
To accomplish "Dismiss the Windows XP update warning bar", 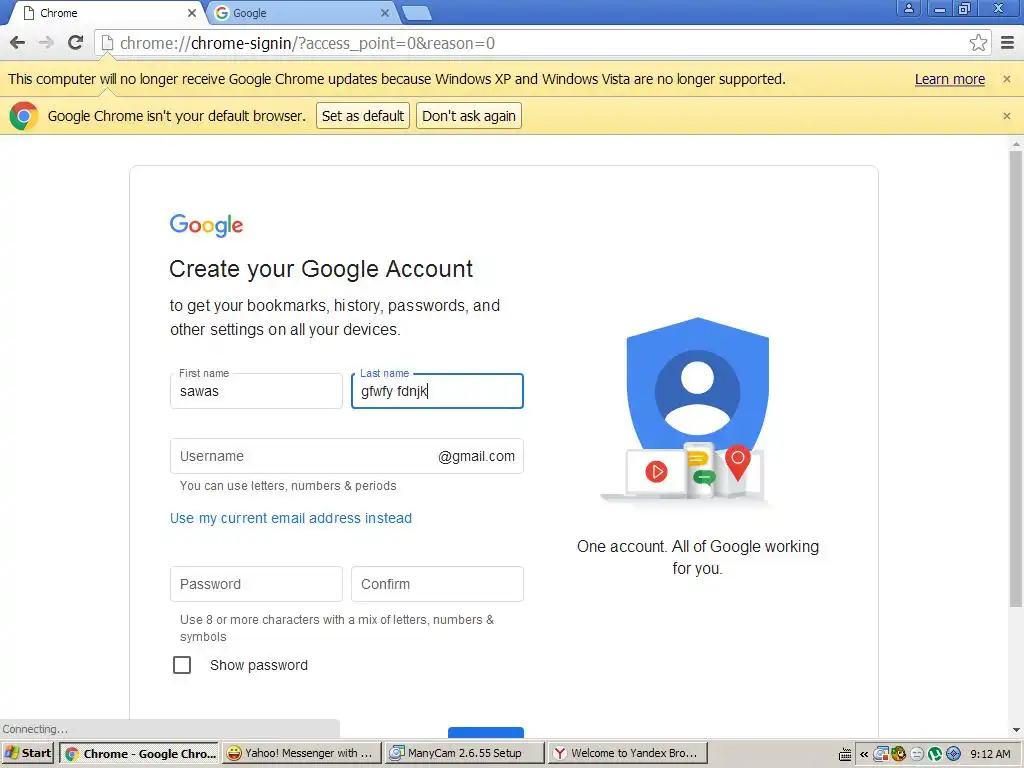I will 1006,79.
